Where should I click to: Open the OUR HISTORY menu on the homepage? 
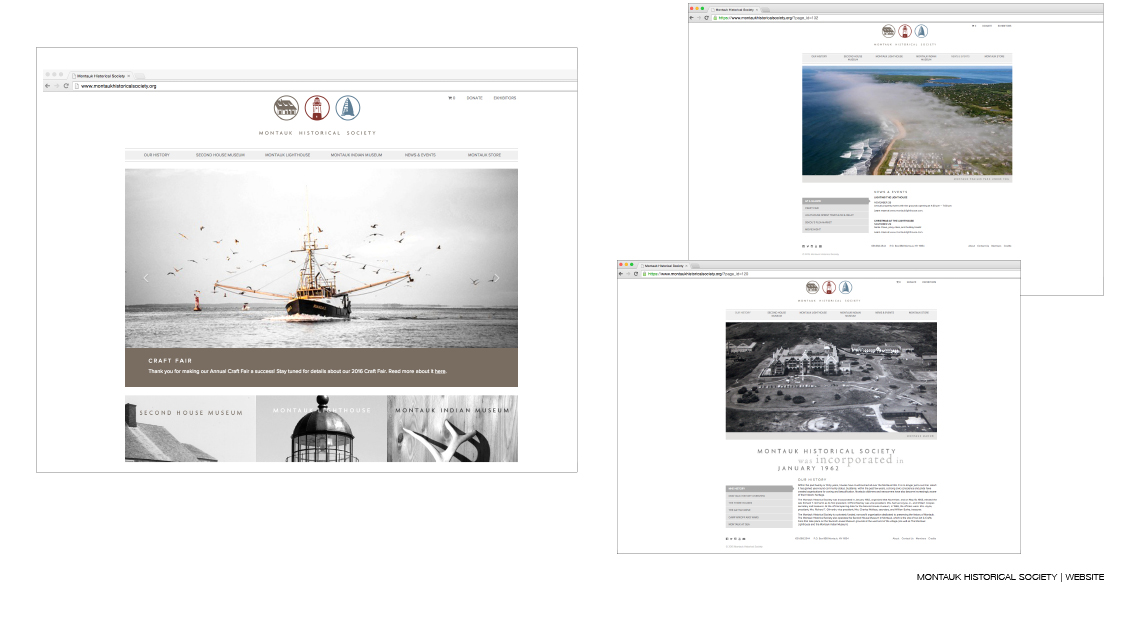coord(156,155)
